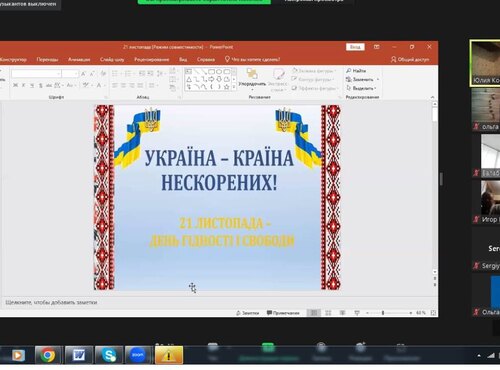Click the Общий доступ share button
Viewport: 500px width, 370px height.
point(410,59)
